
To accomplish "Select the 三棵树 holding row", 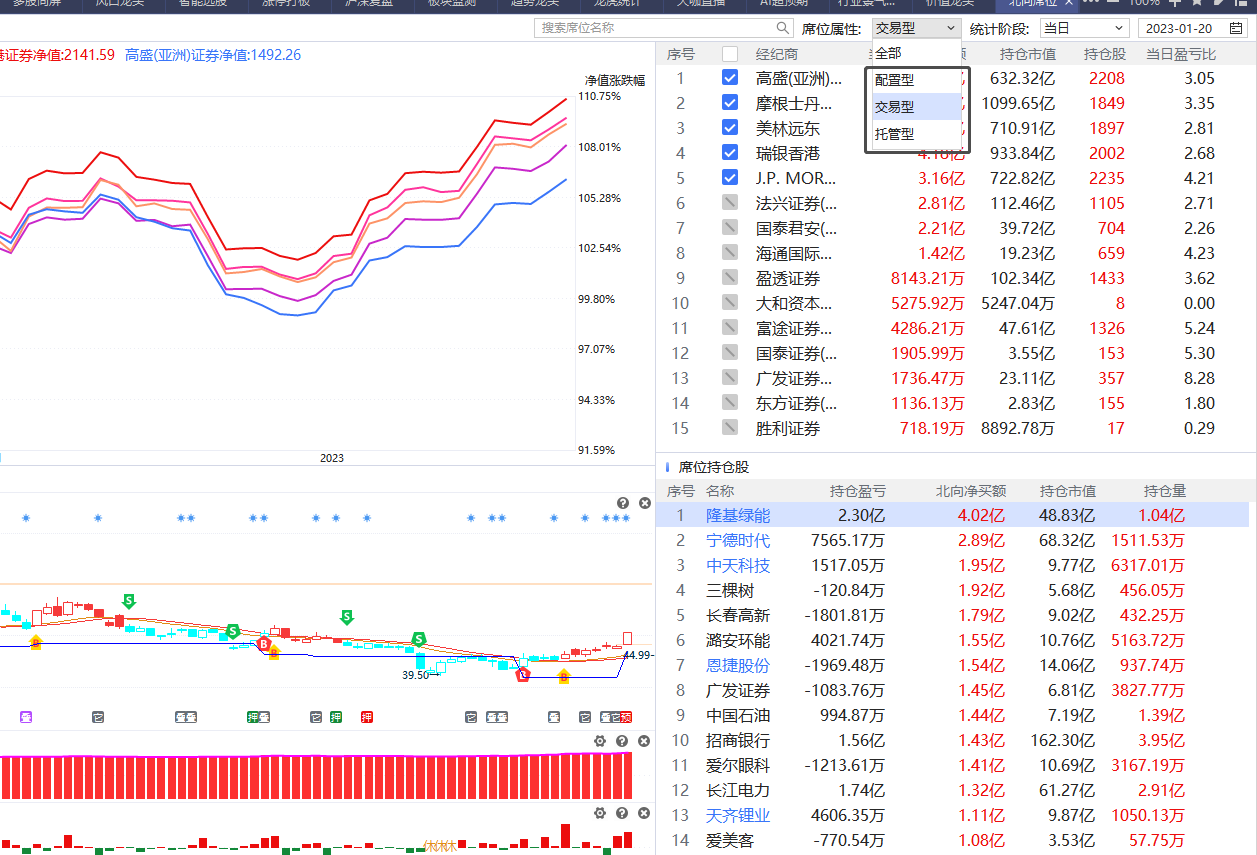I will tap(952, 590).
